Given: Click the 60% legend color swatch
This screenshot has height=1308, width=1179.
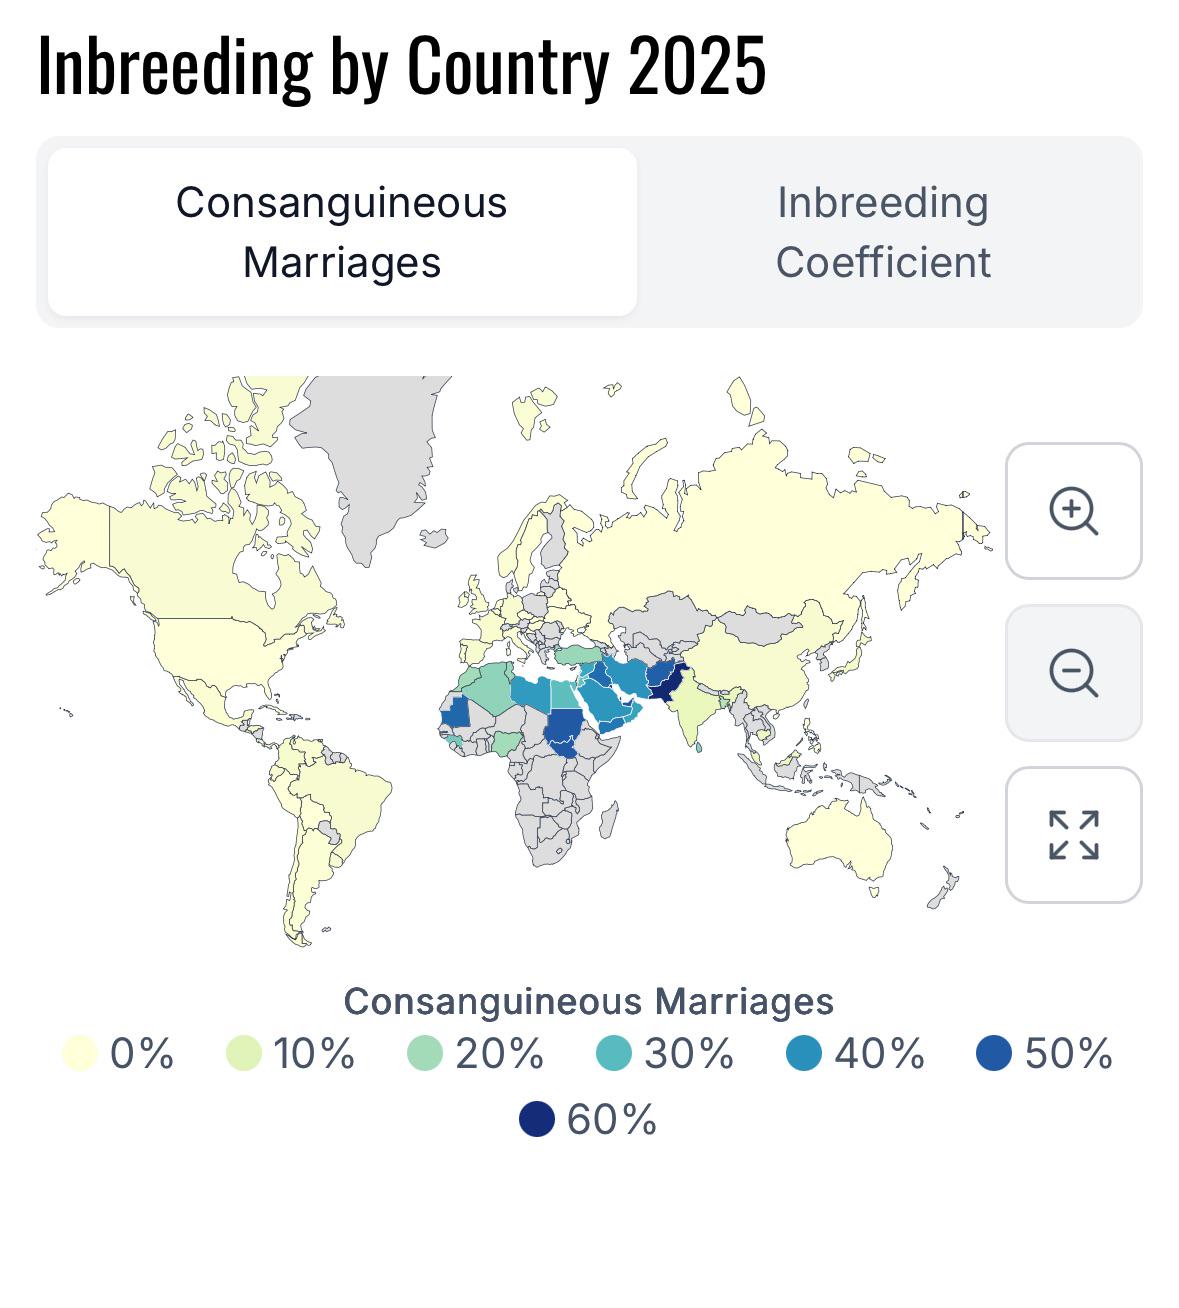Looking at the screenshot, I should click(537, 1119).
